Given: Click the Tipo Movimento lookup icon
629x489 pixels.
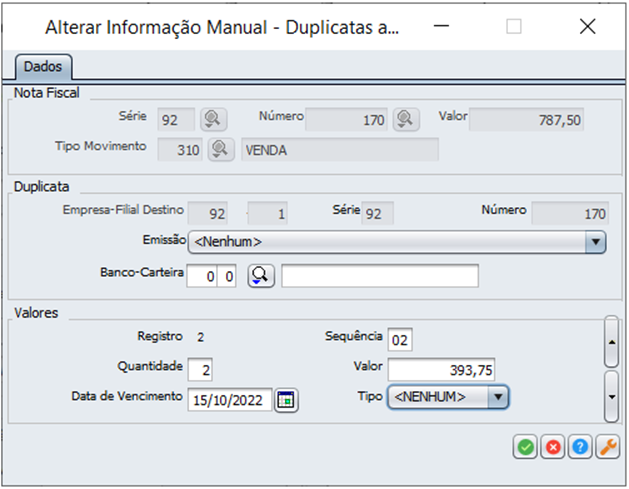Looking at the screenshot, I should pos(220,149).
